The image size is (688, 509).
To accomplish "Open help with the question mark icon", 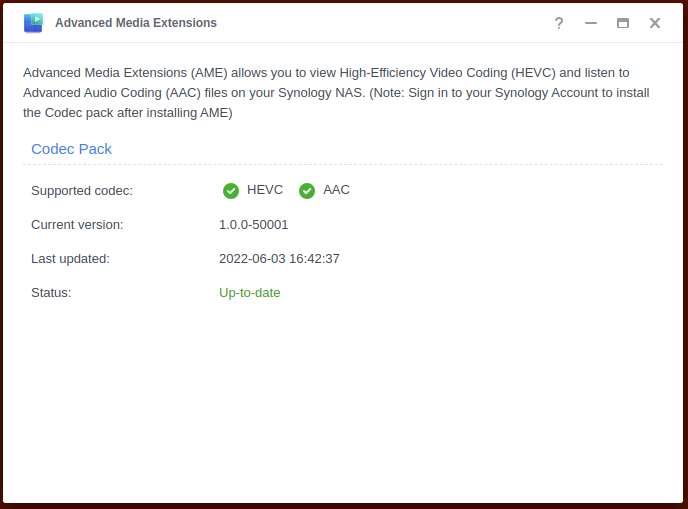I will point(559,23).
